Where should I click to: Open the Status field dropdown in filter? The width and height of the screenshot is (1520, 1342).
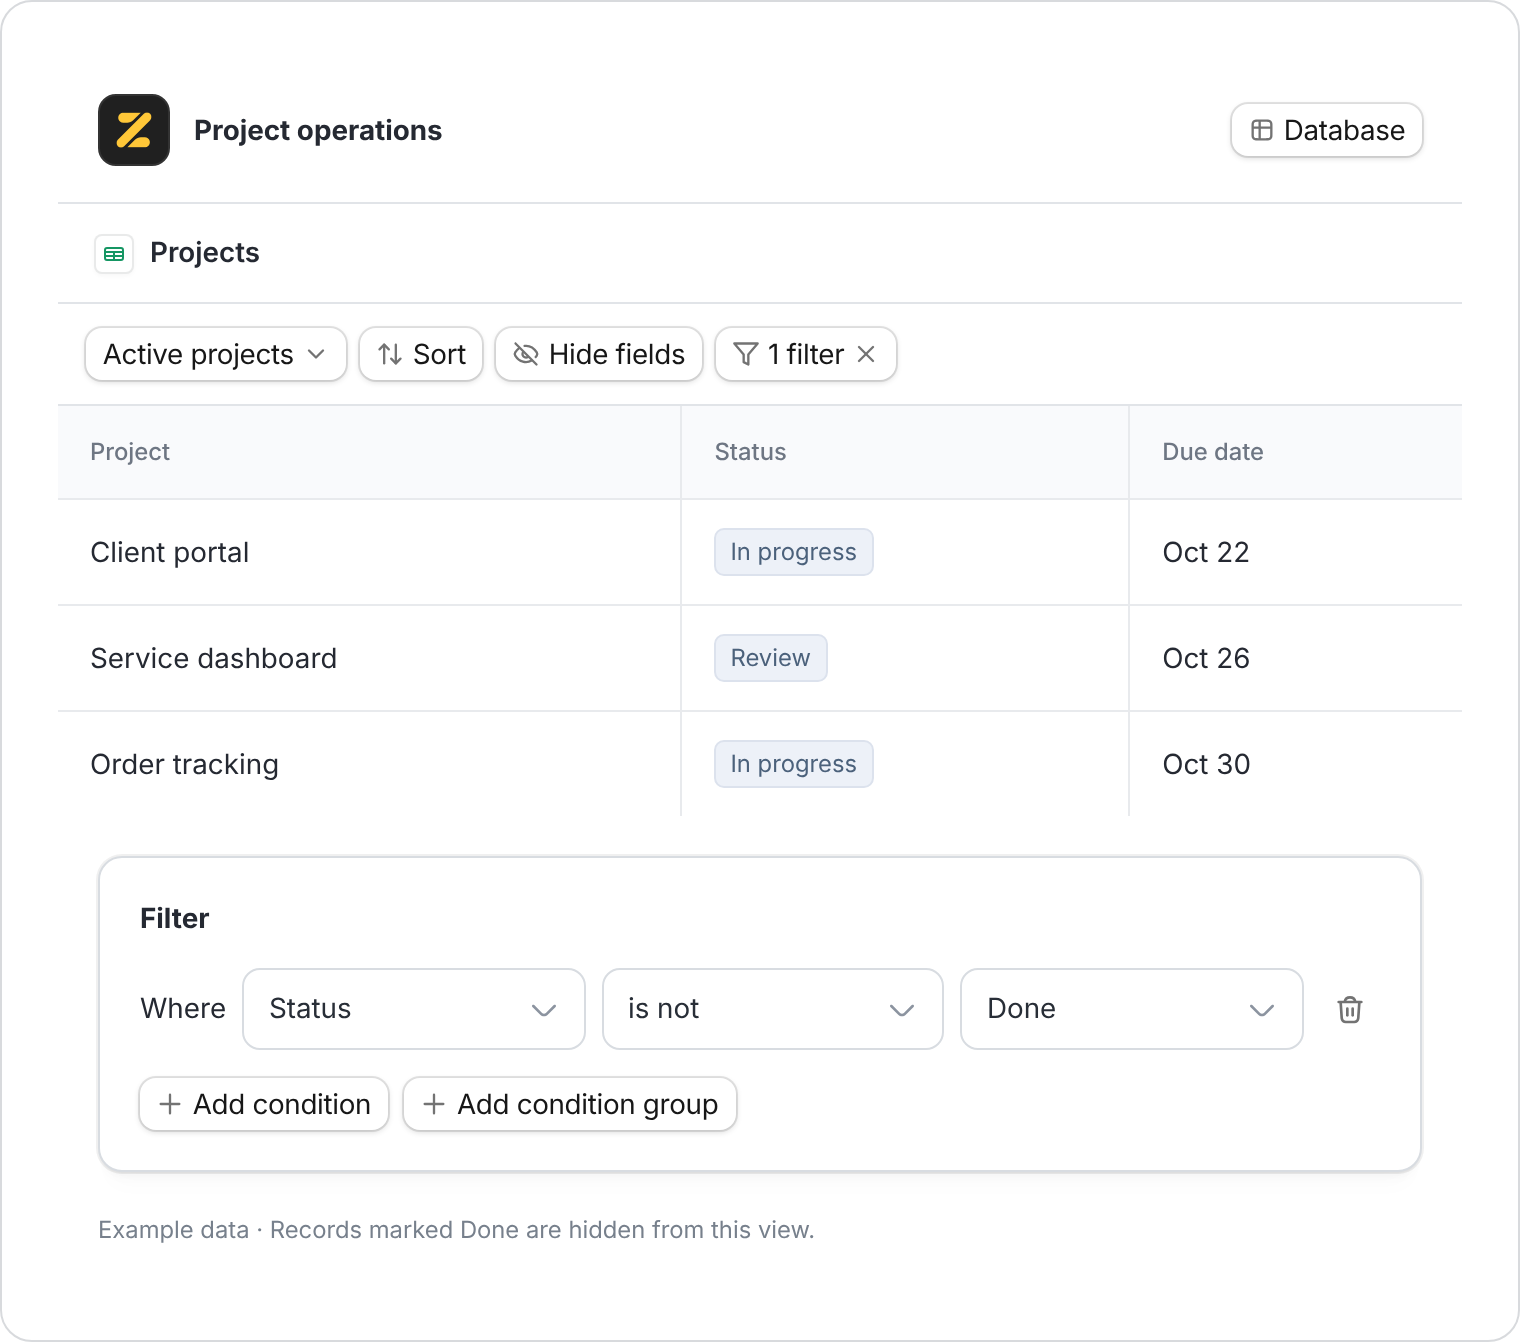tap(414, 1009)
